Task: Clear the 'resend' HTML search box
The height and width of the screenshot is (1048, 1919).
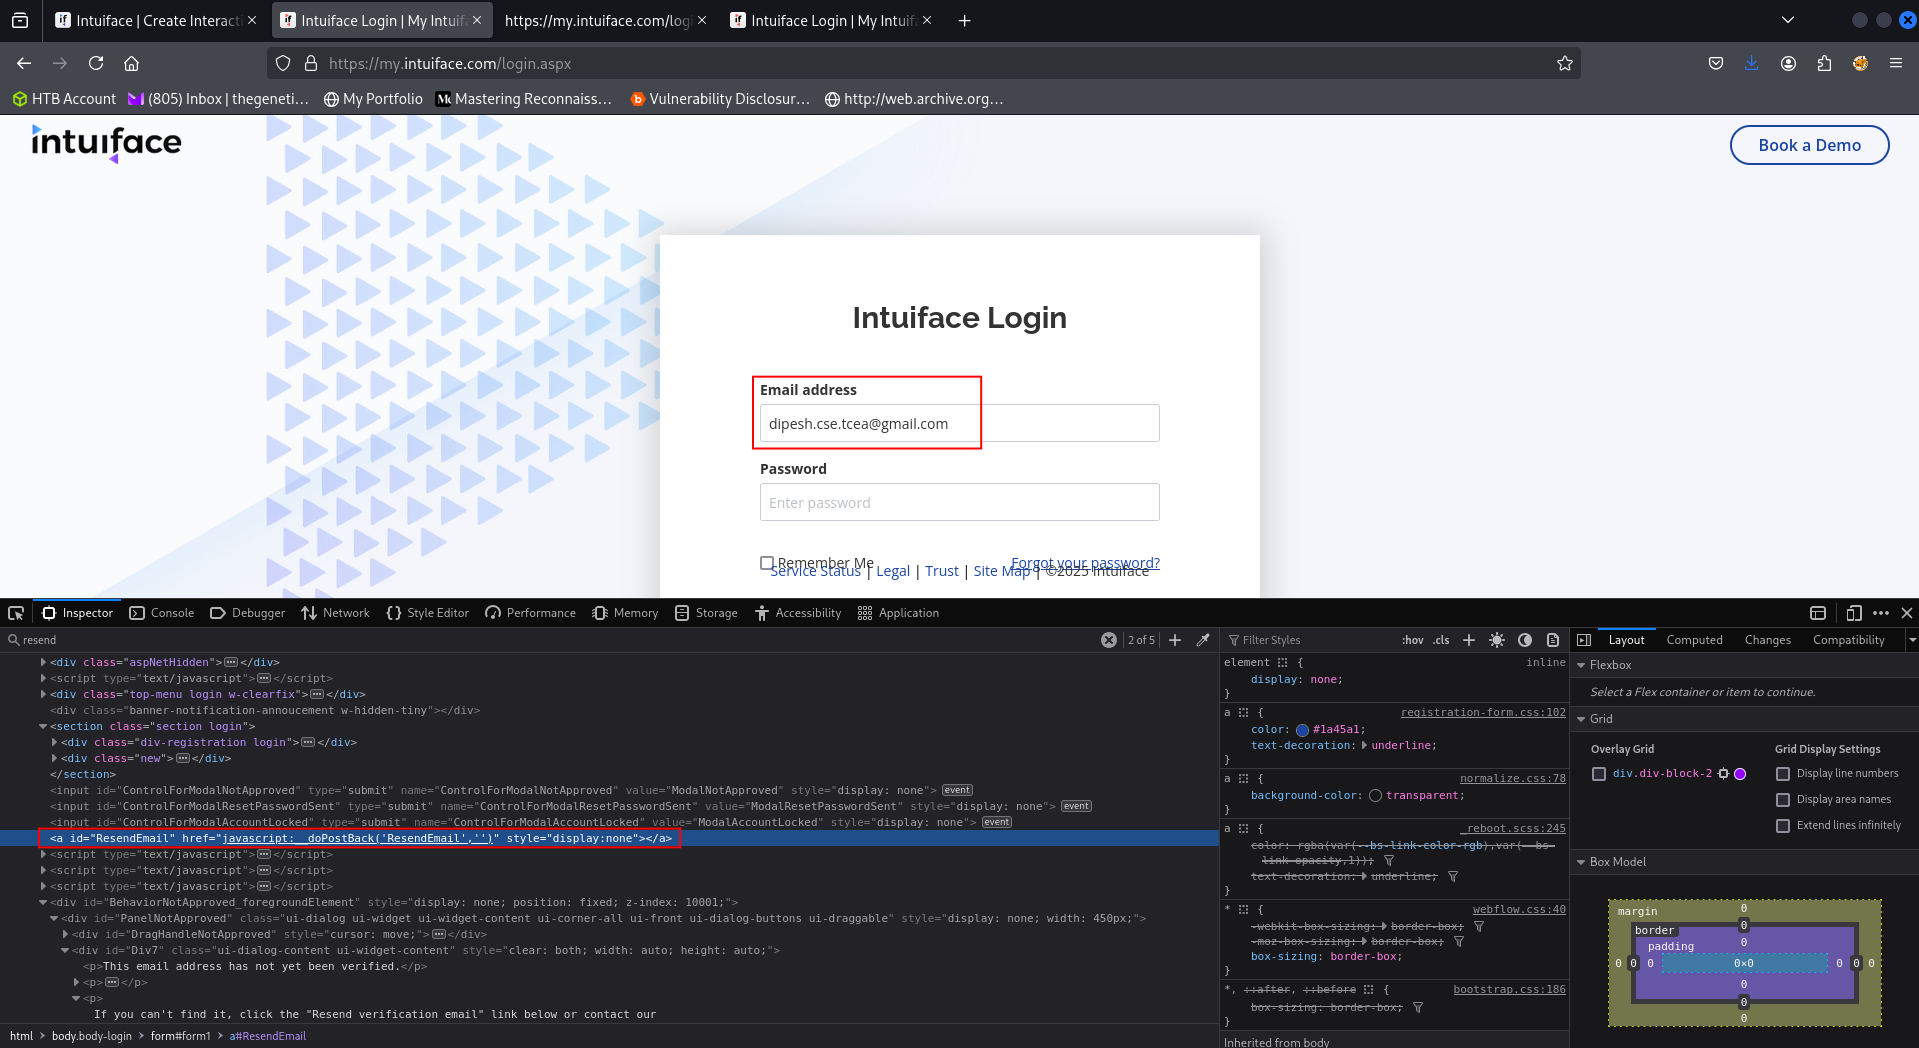Action: pyautogui.click(x=1109, y=640)
